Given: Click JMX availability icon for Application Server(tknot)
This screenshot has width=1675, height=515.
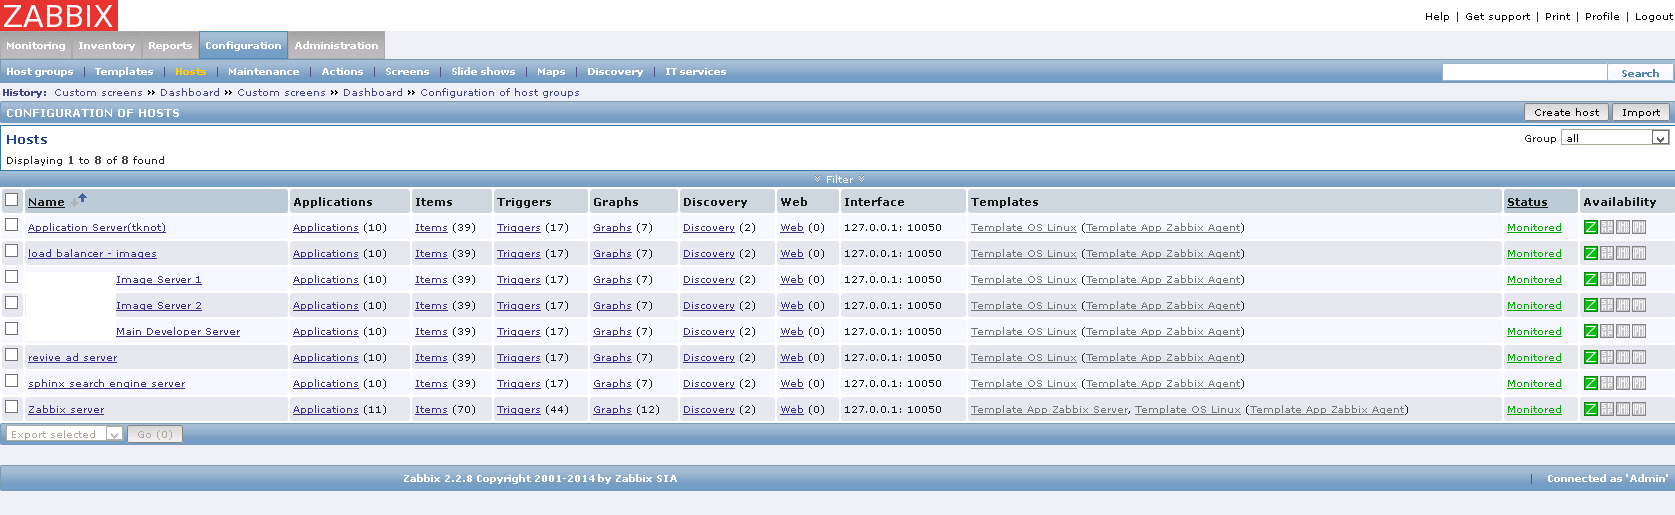Looking at the screenshot, I should point(1623,227).
